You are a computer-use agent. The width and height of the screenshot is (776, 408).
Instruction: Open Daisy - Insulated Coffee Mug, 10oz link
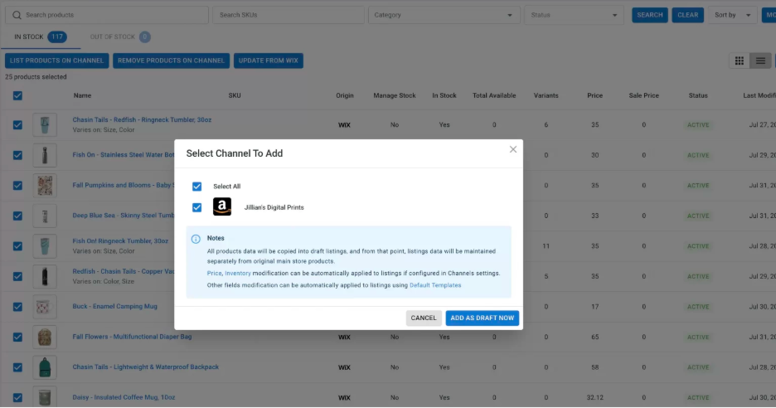(124, 397)
